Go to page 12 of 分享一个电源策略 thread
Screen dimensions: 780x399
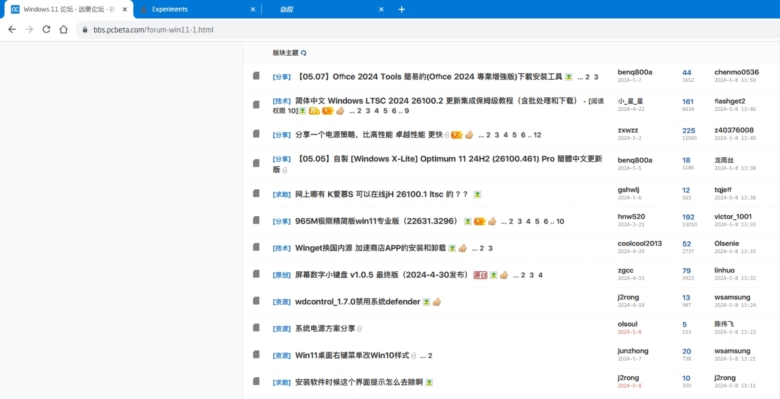[x=537, y=135]
